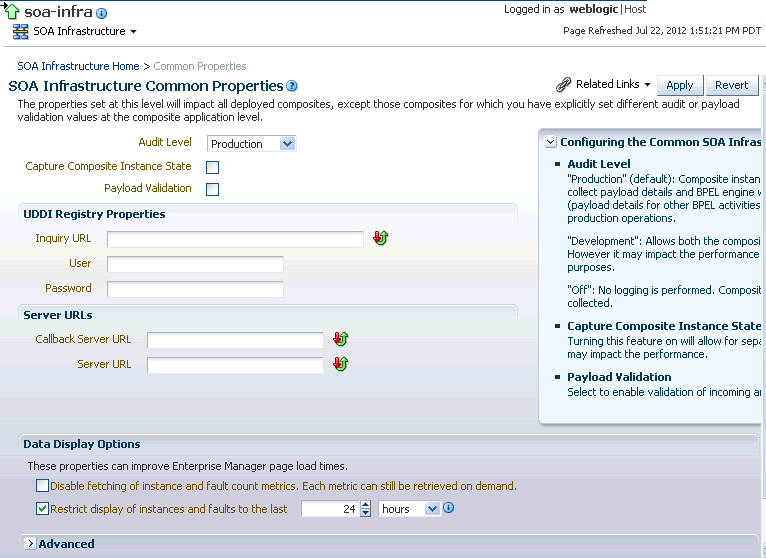This screenshot has height=558, width=766.
Task: Click into the Inquiry URL field
Action: (235, 239)
